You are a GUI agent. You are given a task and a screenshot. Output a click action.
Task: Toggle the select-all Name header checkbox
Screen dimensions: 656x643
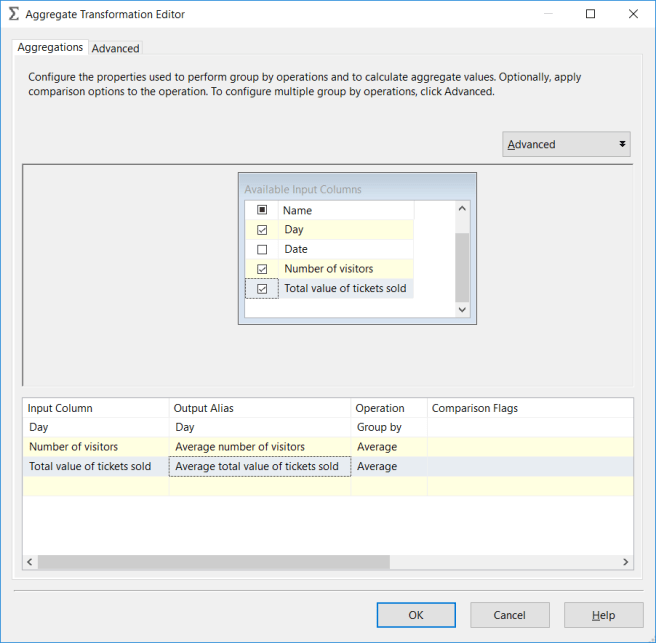[262, 210]
